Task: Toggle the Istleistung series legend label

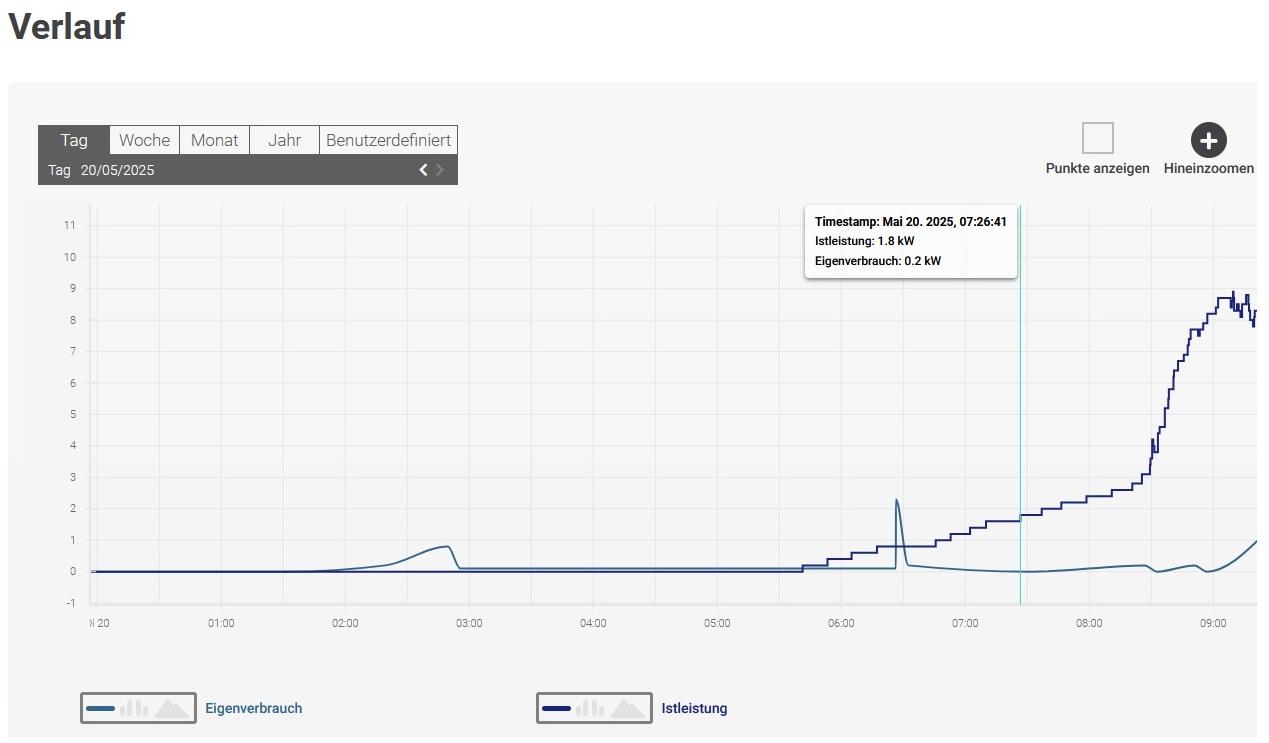Action: 694,708
